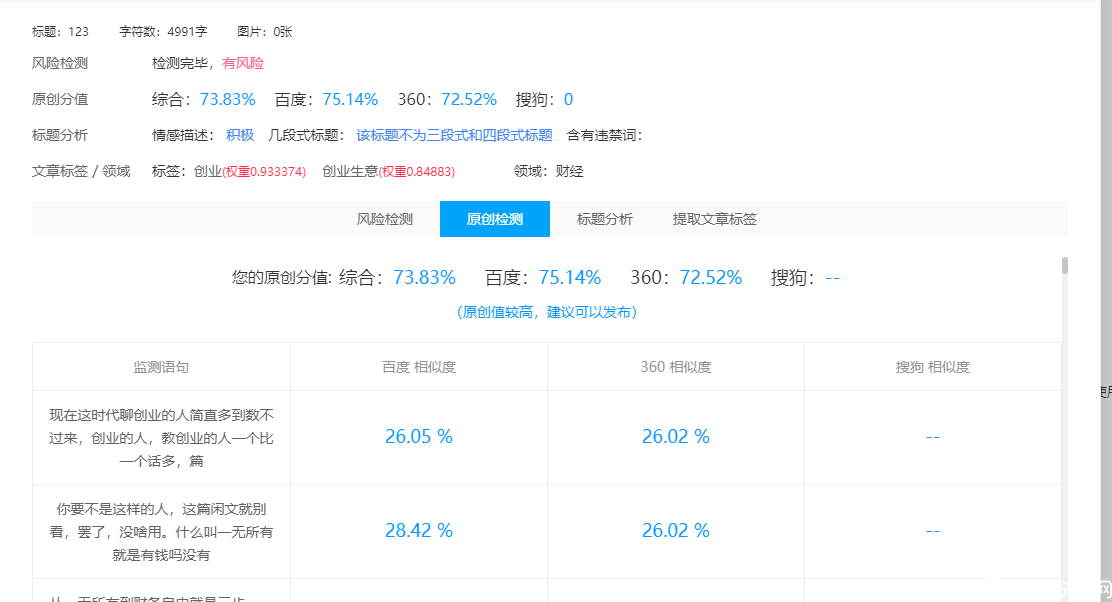Screen dimensions: 1112x602
Task: Click the 标题：123 text
Action: pos(60,31)
